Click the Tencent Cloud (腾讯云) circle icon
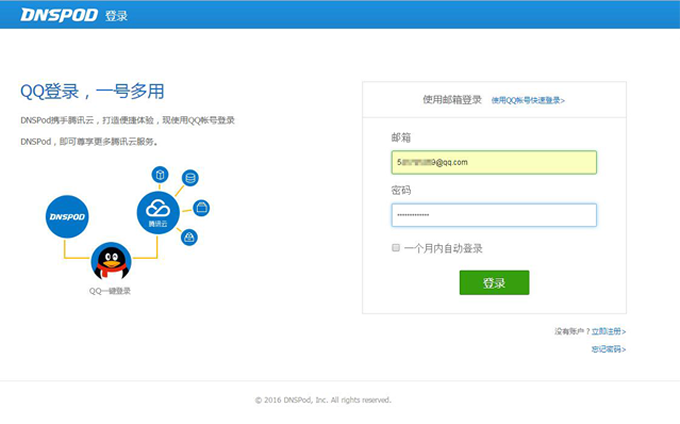This screenshot has height=424, width=680. point(158,211)
